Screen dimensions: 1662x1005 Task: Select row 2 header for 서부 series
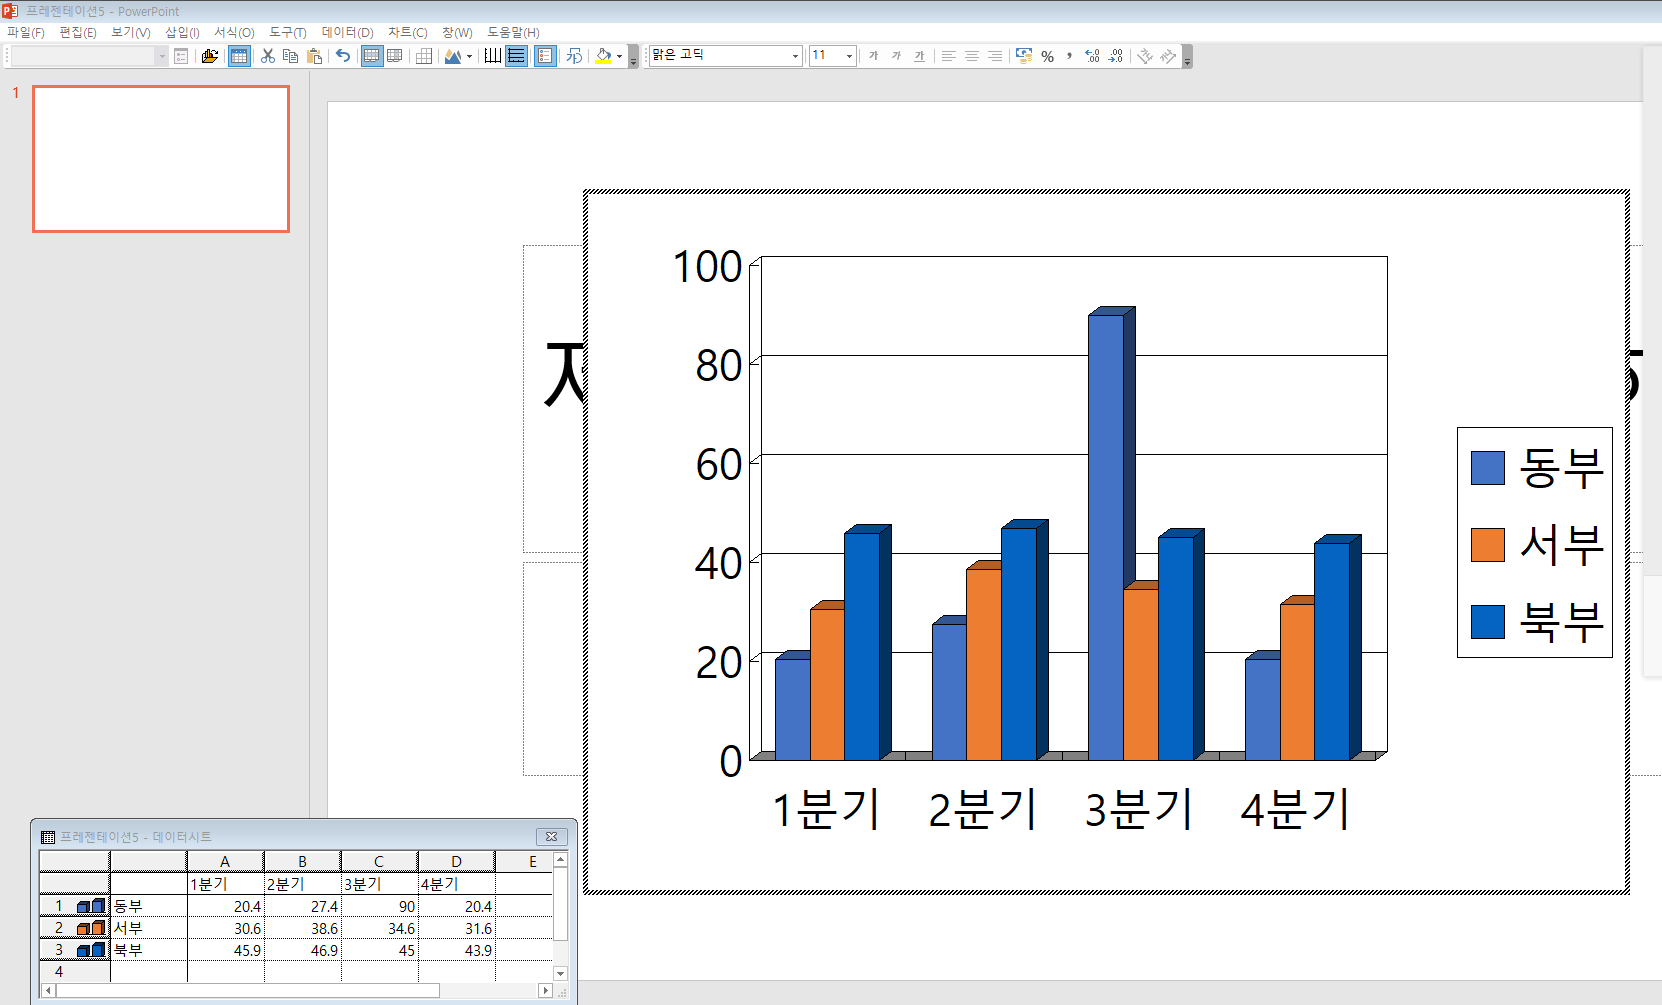click(x=59, y=928)
